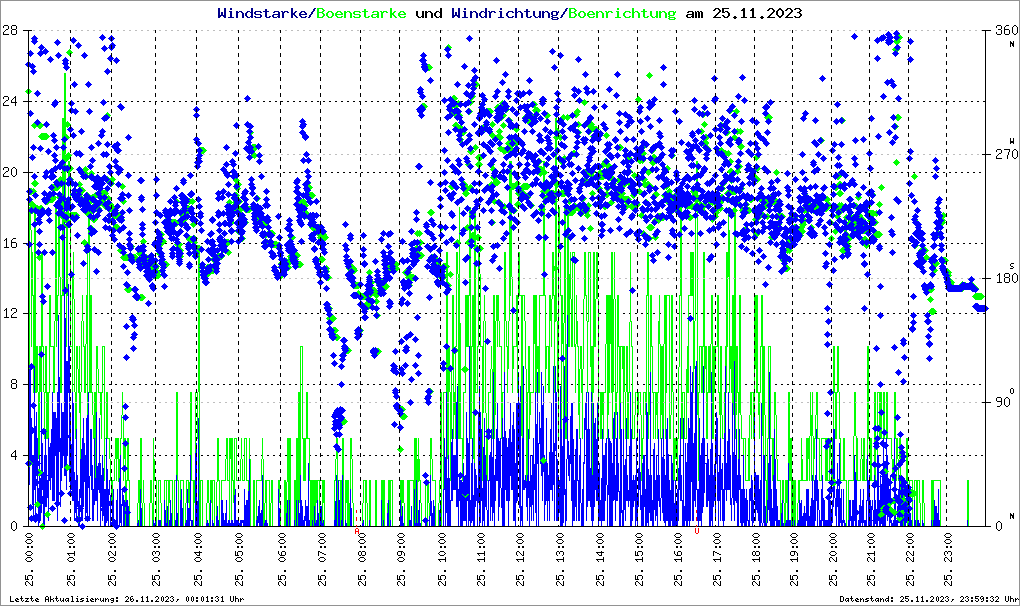Click the wind-speed axis value 8
The image size is (1020, 606).
(x=14, y=385)
